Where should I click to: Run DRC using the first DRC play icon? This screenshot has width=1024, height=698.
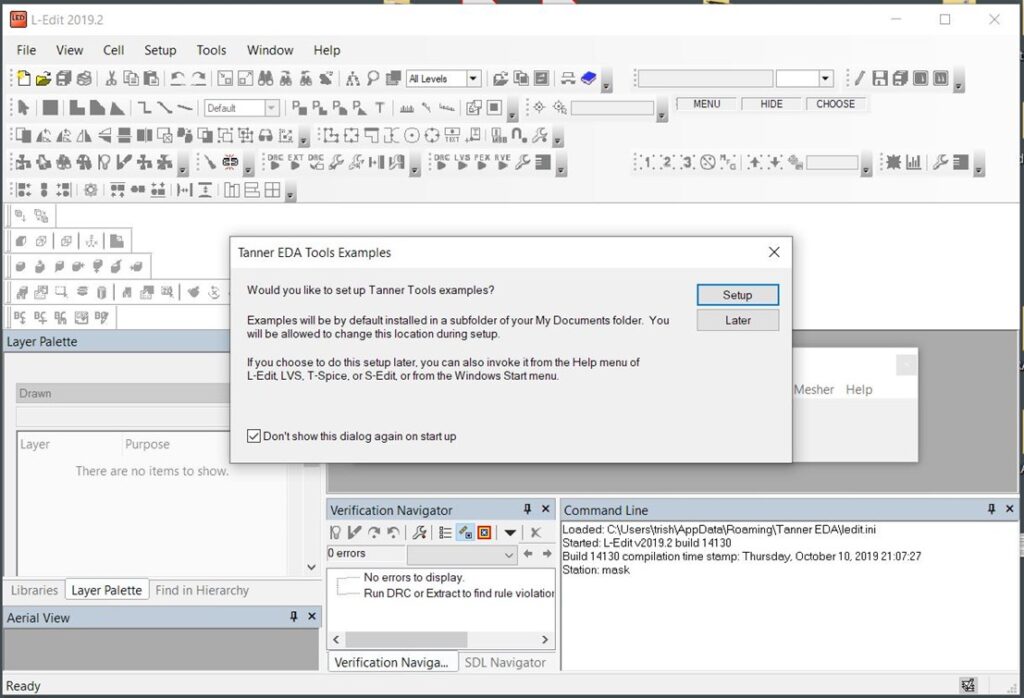276,162
